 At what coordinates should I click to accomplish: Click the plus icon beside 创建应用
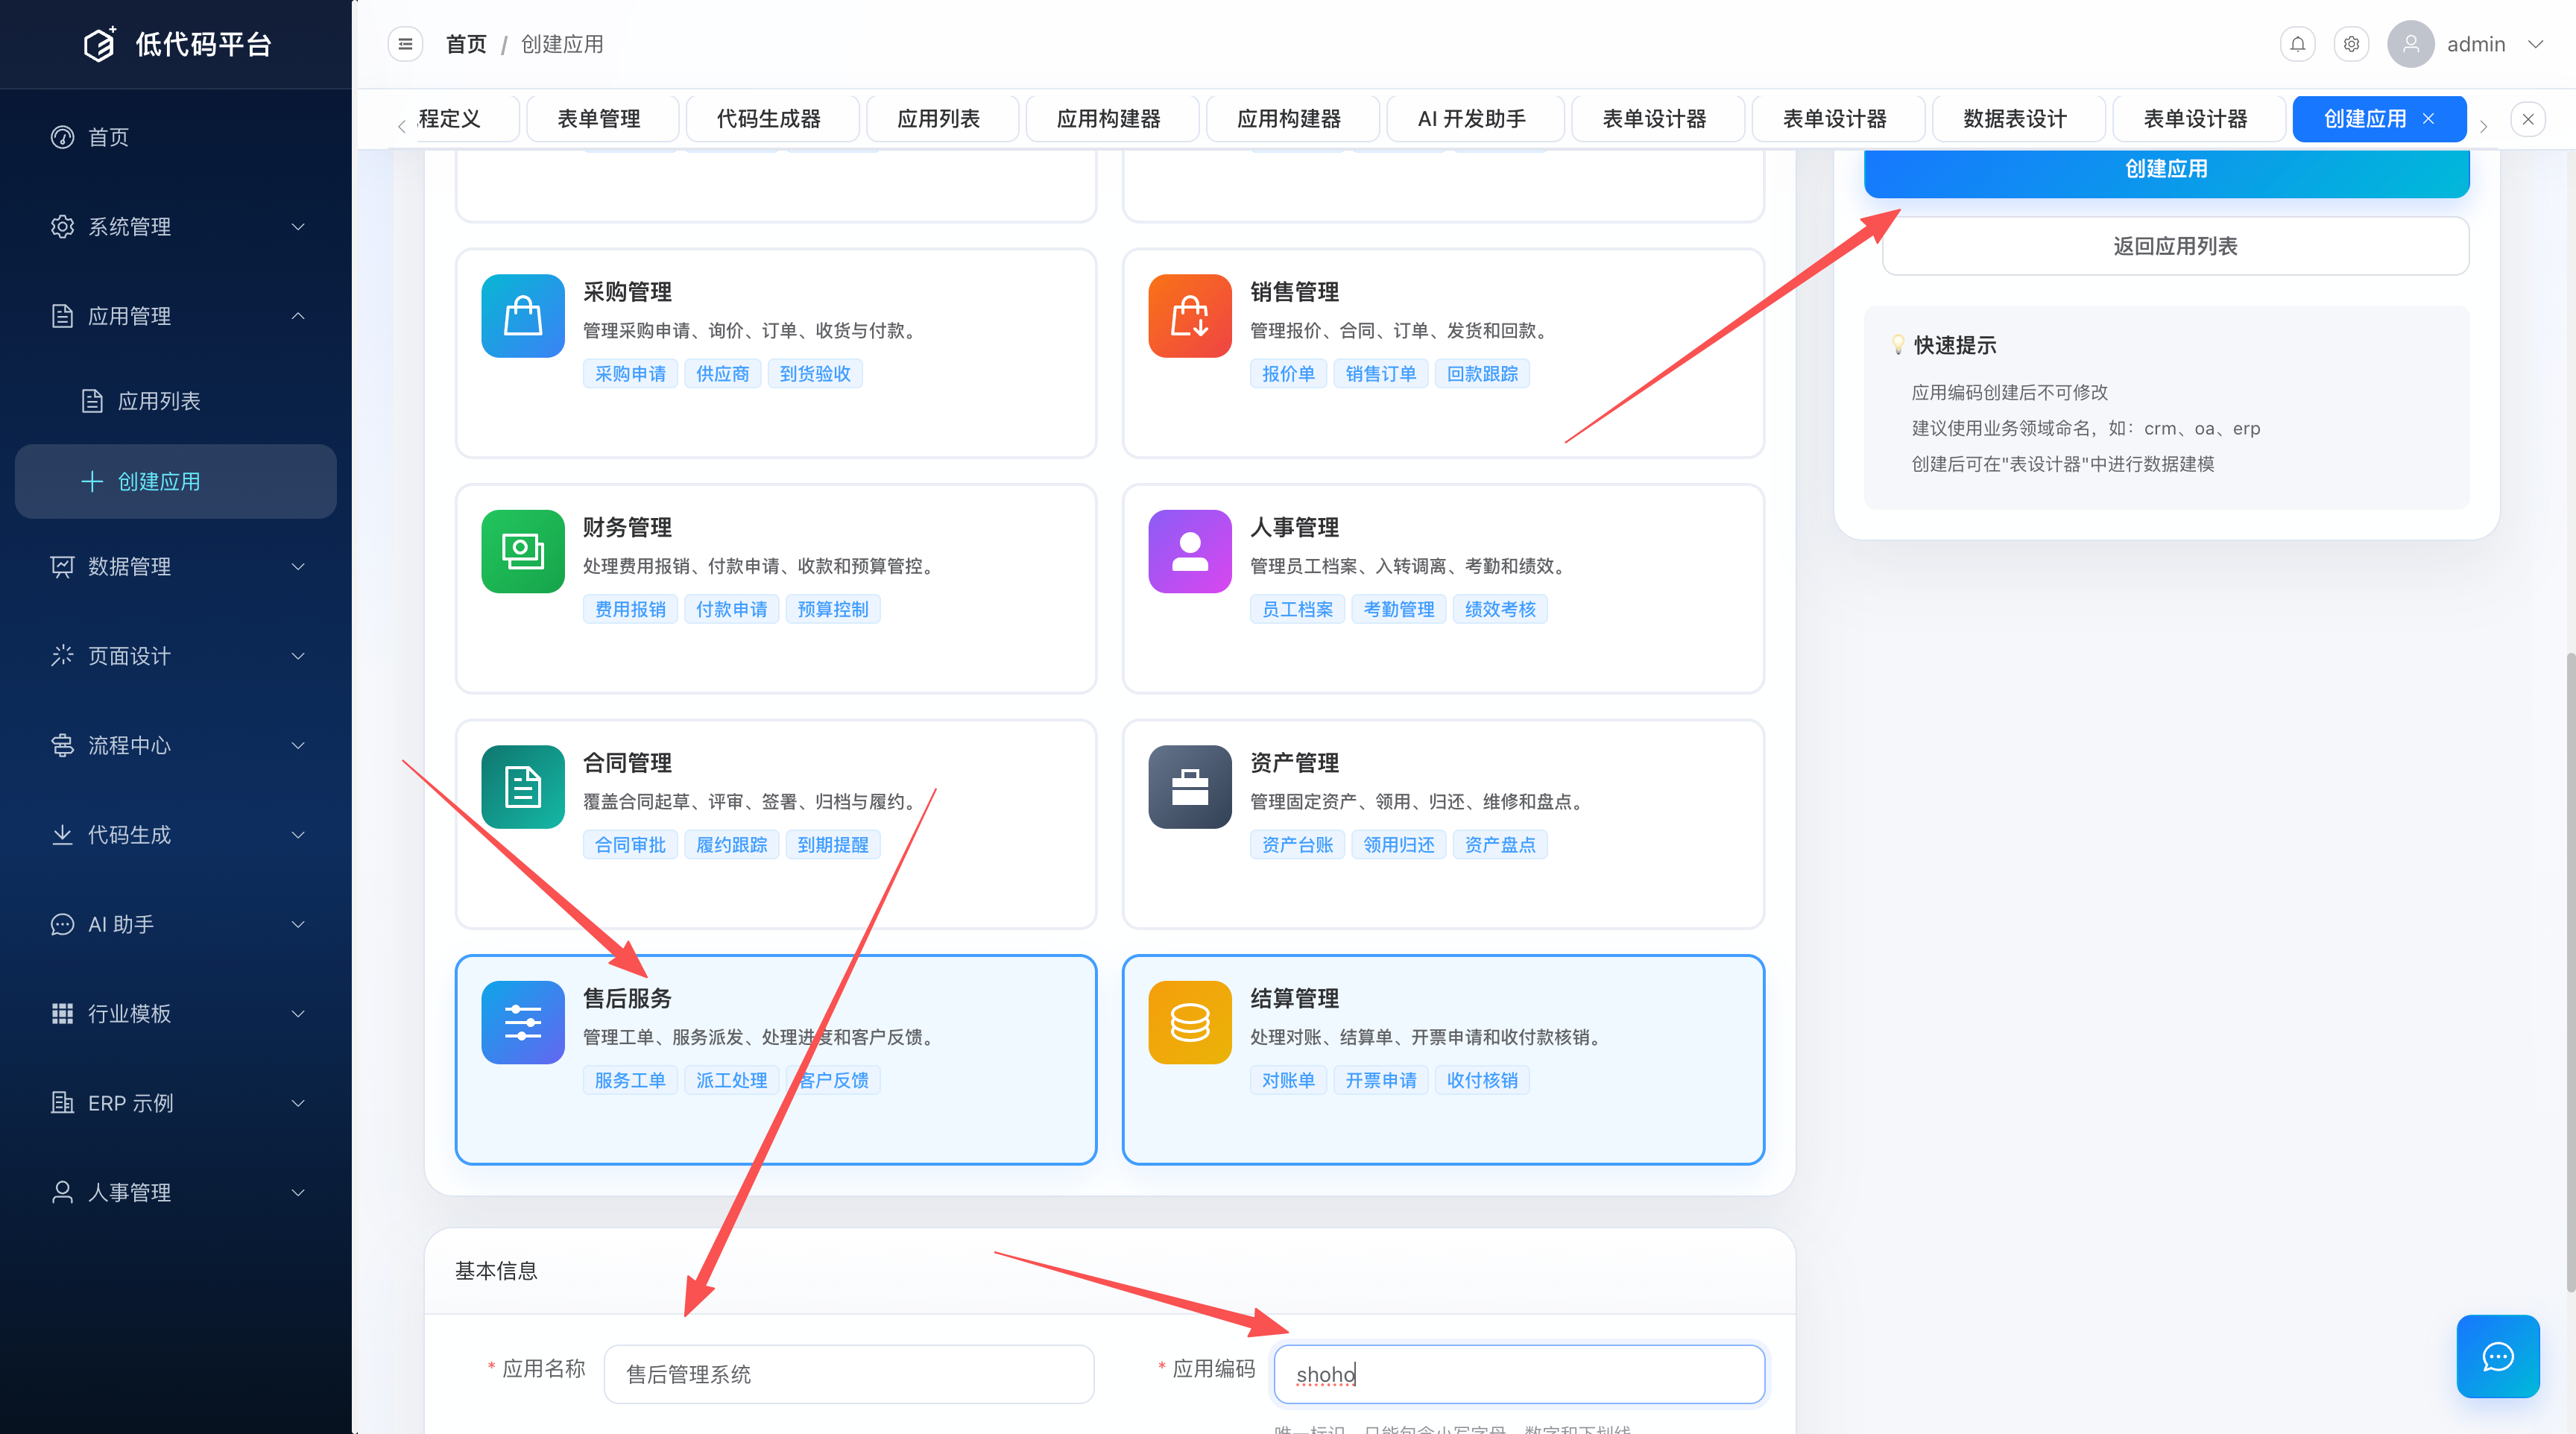pyautogui.click(x=92, y=481)
